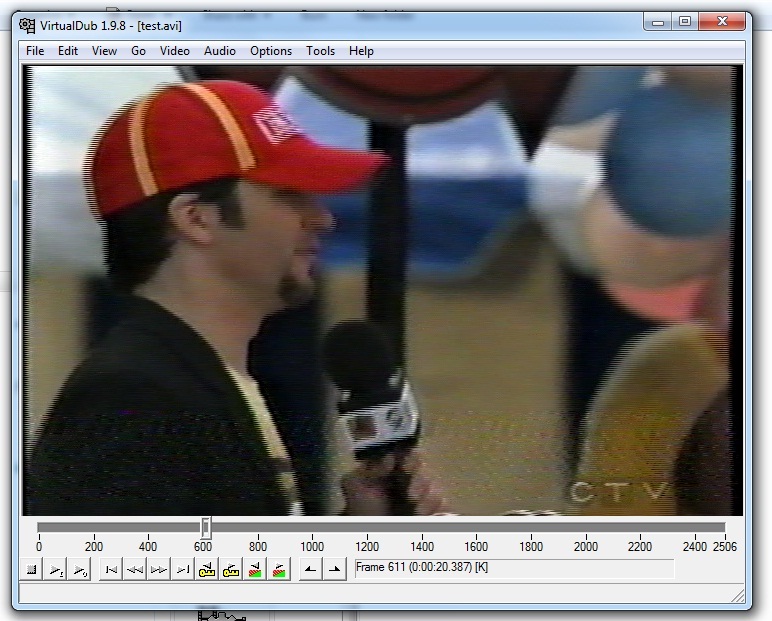The height and width of the screenshot is (621, 772).
Task: Open the Edit menu
Action: click(x=68, y=51)
